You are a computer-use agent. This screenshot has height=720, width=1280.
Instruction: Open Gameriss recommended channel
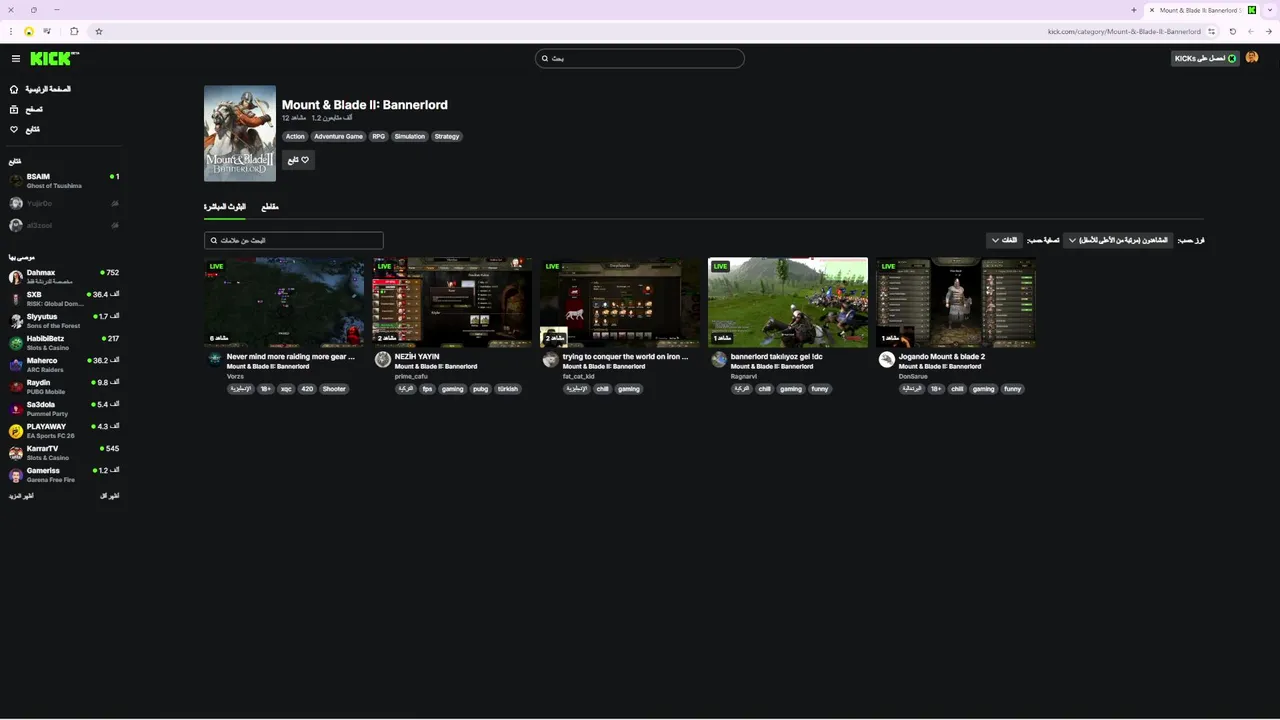[x=64, y=474]
